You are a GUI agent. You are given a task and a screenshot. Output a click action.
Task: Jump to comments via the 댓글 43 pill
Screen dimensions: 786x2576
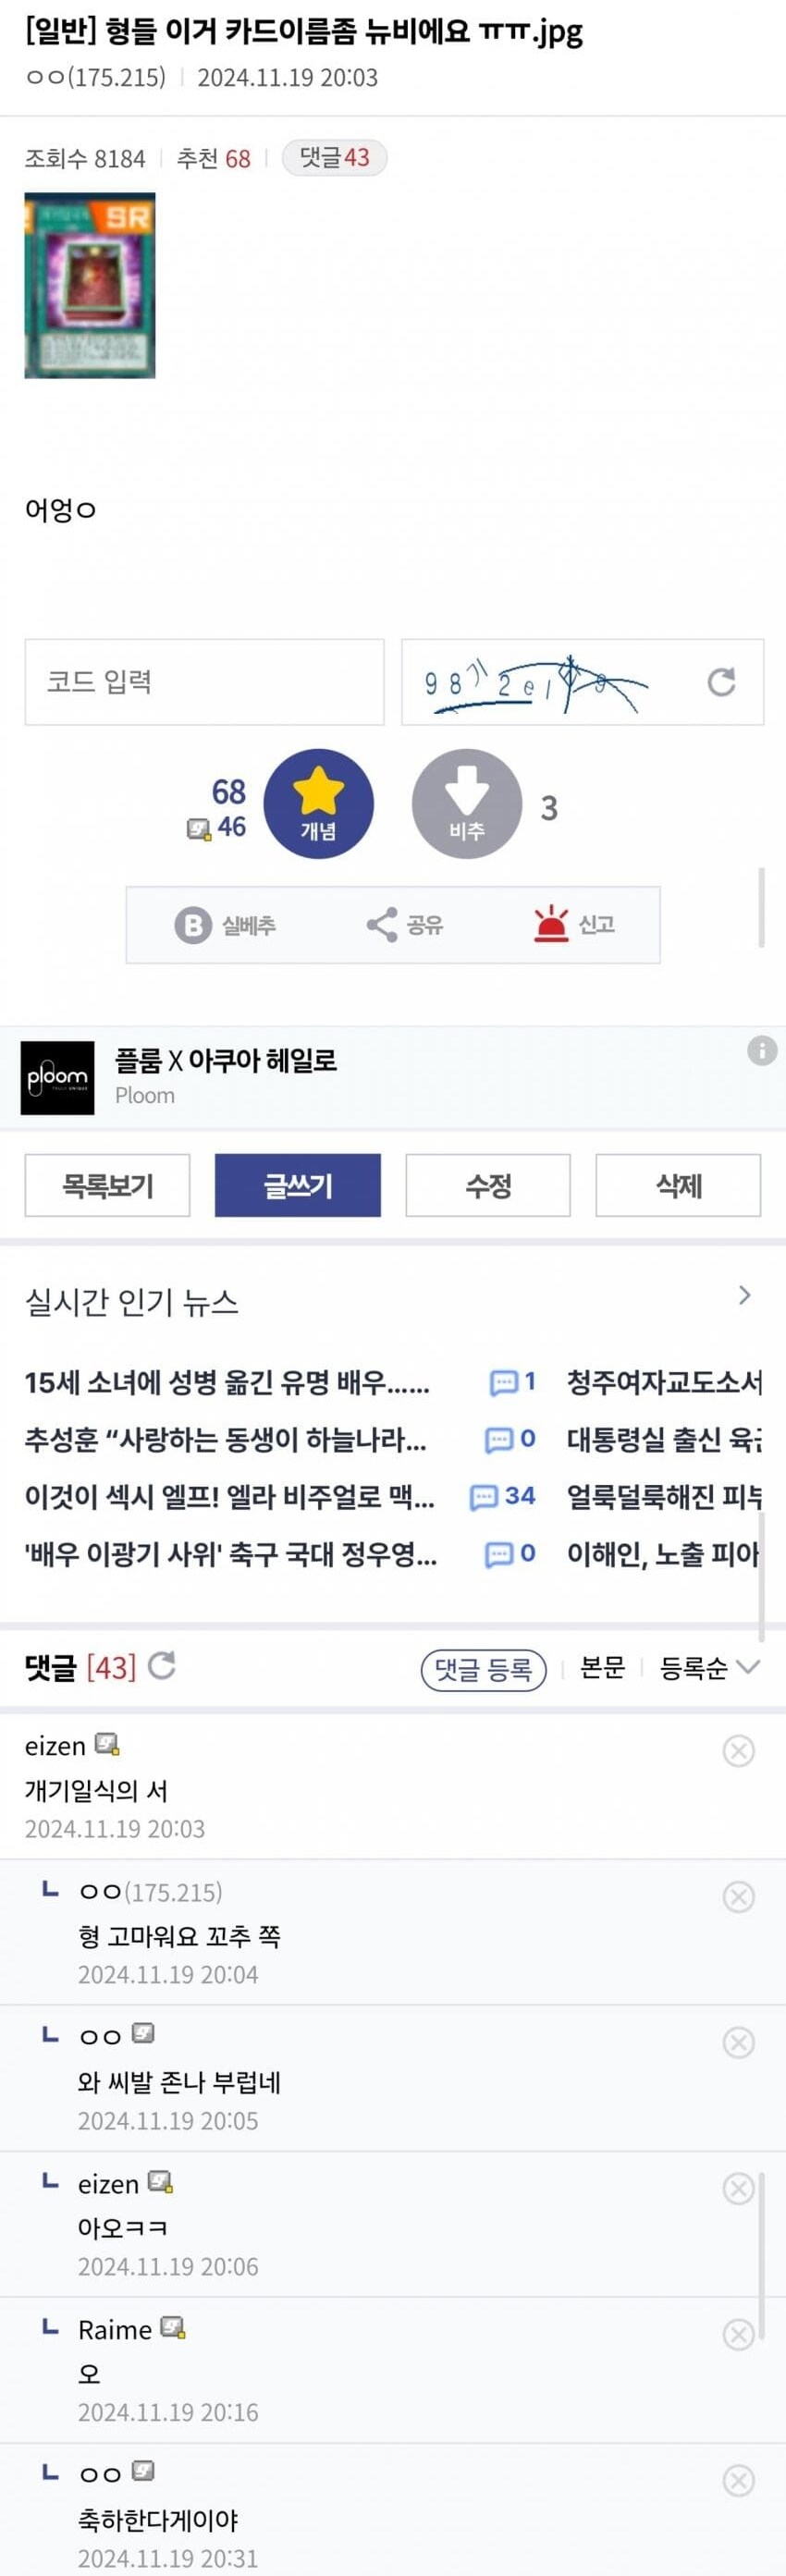[334, 158]
